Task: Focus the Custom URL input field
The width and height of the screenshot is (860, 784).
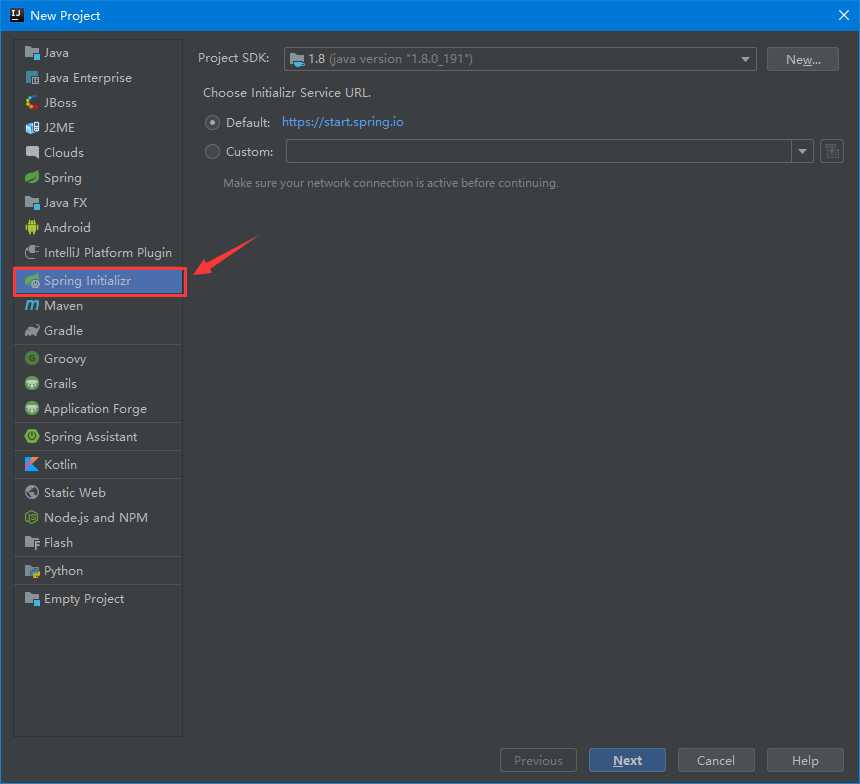Action: [x=539, y=151]
